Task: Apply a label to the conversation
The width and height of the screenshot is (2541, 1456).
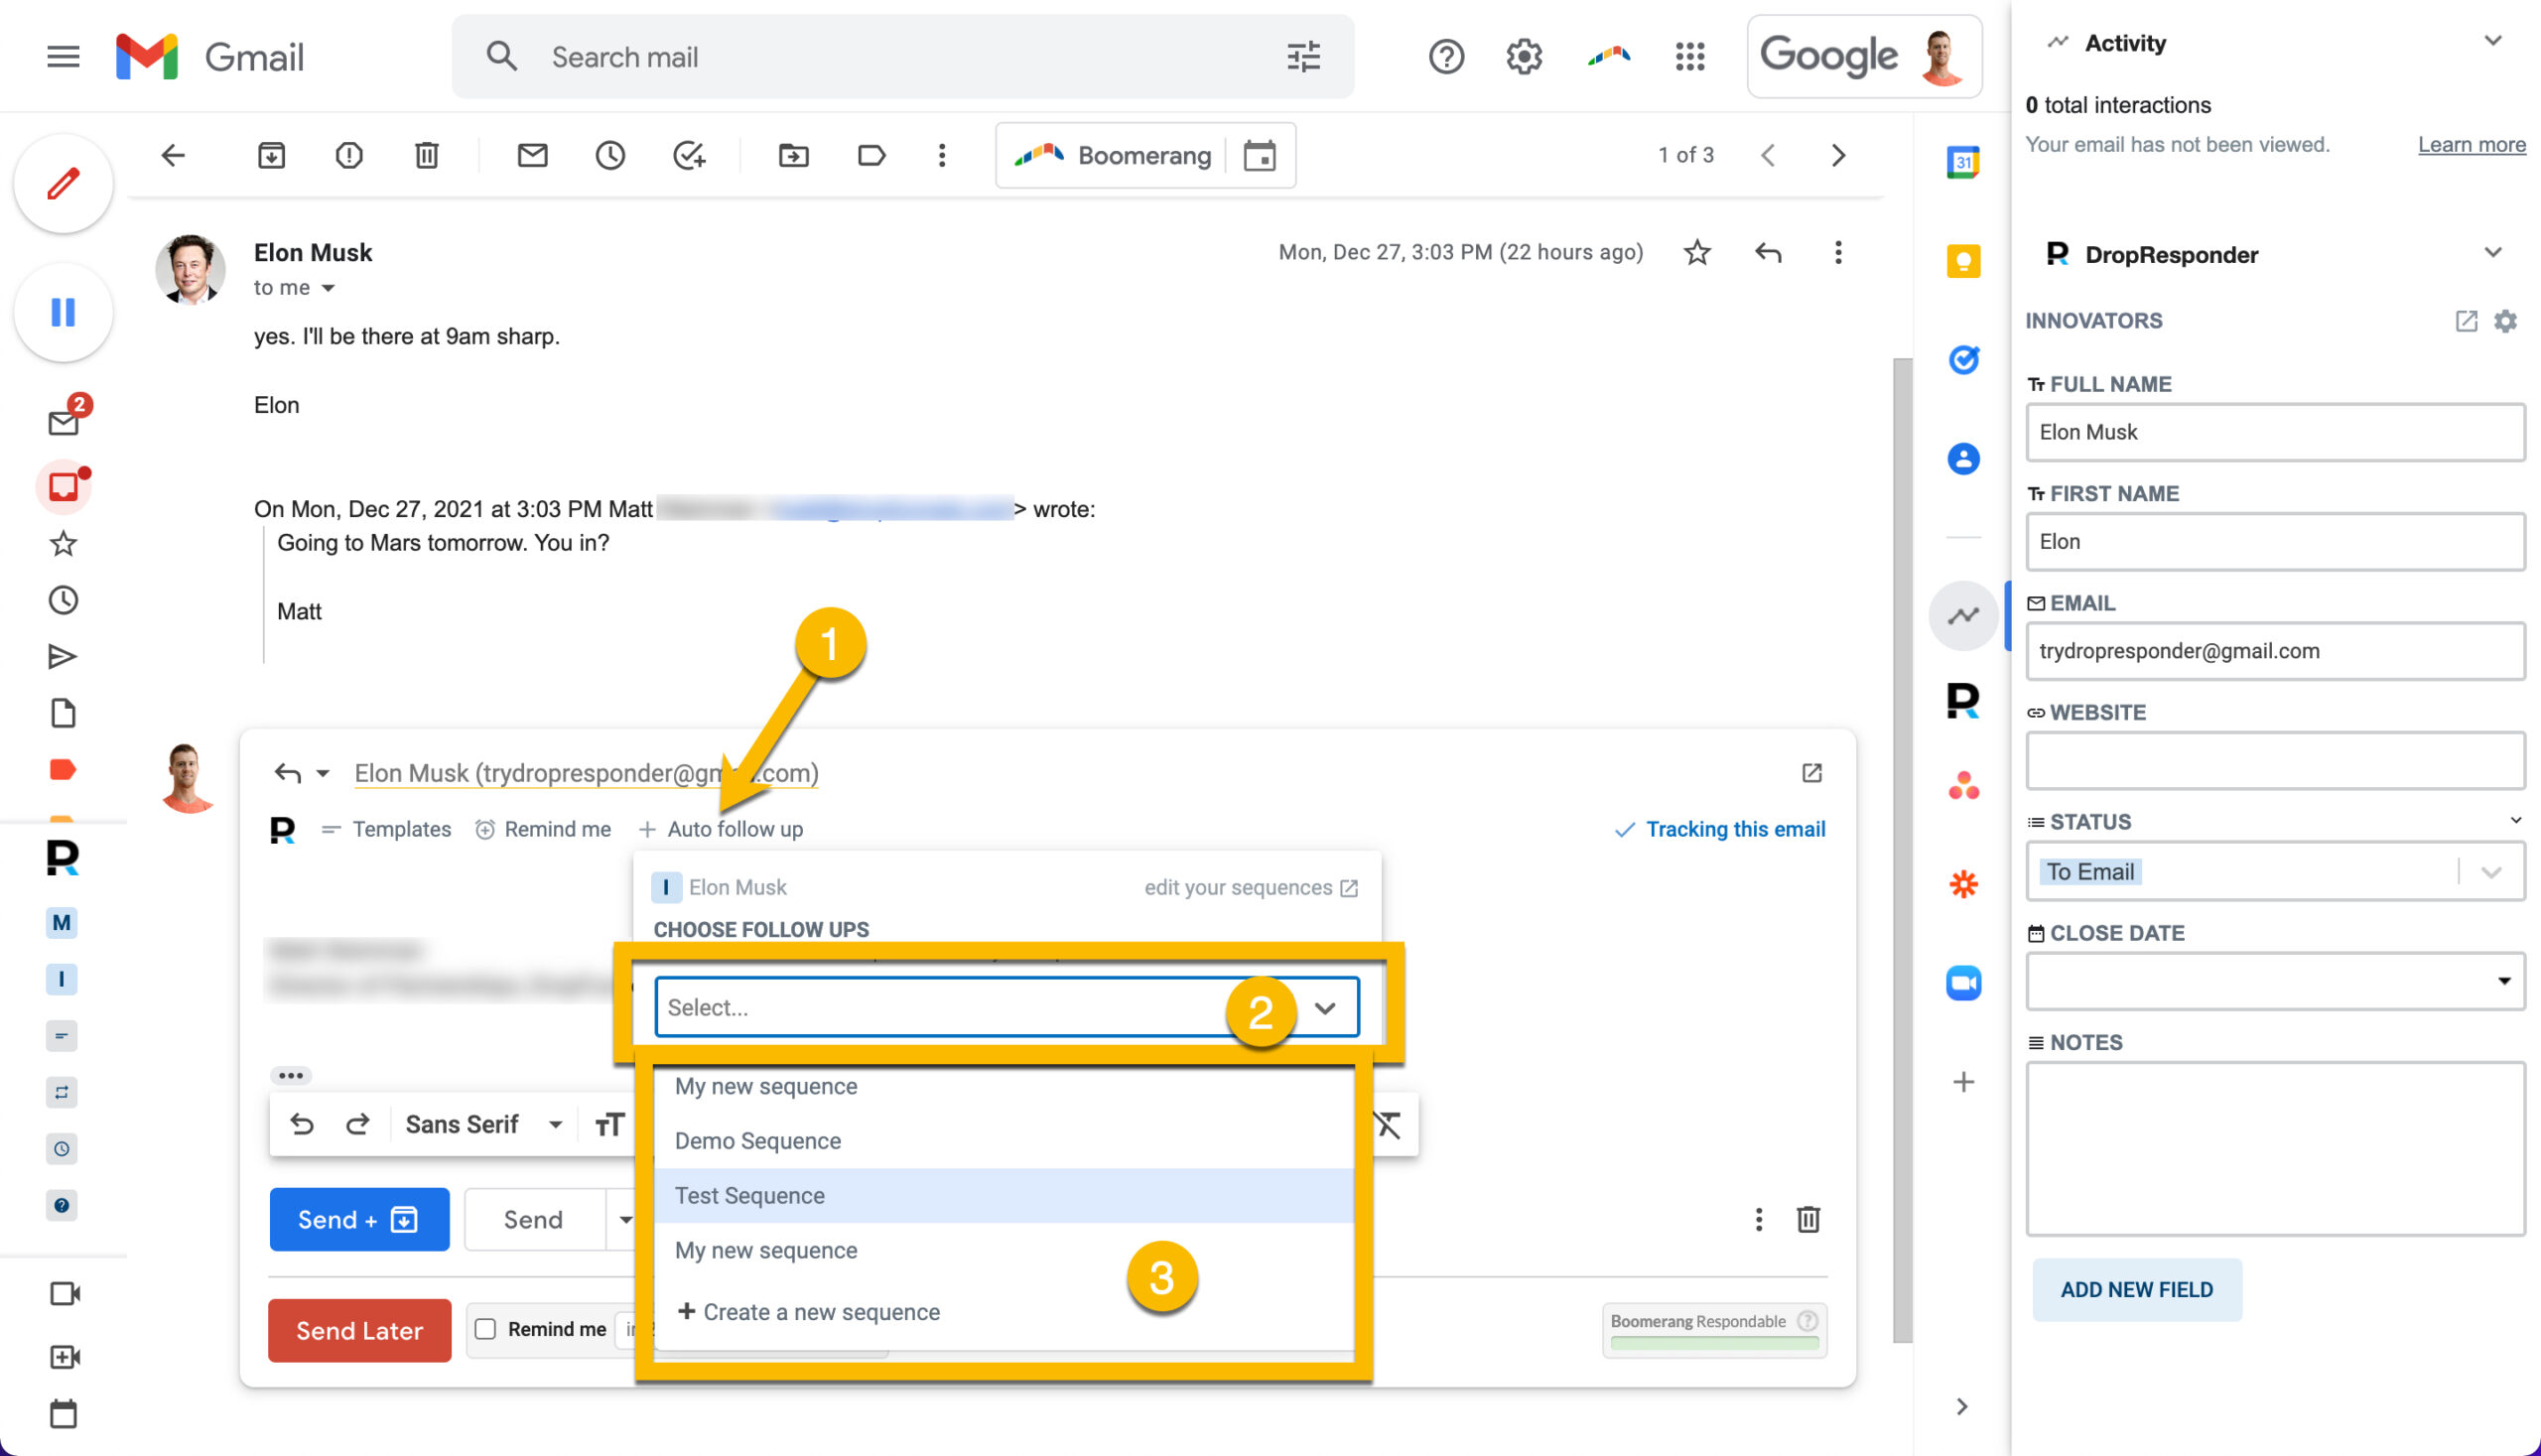Action: click(x=871, y=155)
